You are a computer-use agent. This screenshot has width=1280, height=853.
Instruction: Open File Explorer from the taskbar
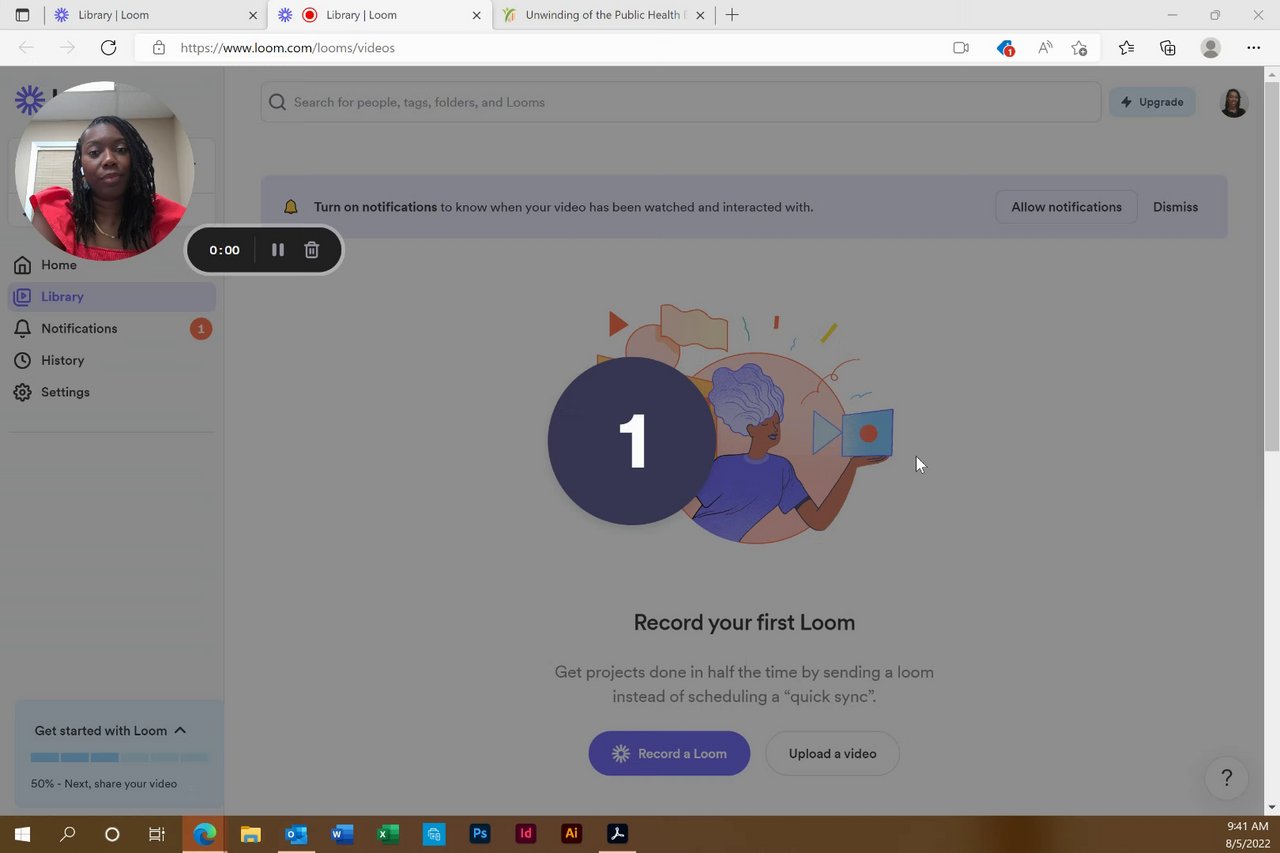250,834
